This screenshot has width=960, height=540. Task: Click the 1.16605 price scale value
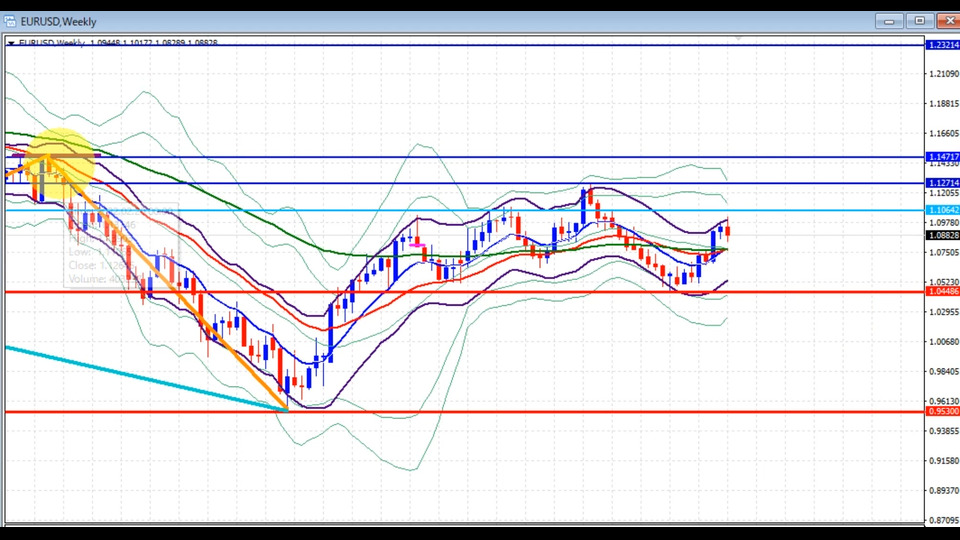click(943, 133)
